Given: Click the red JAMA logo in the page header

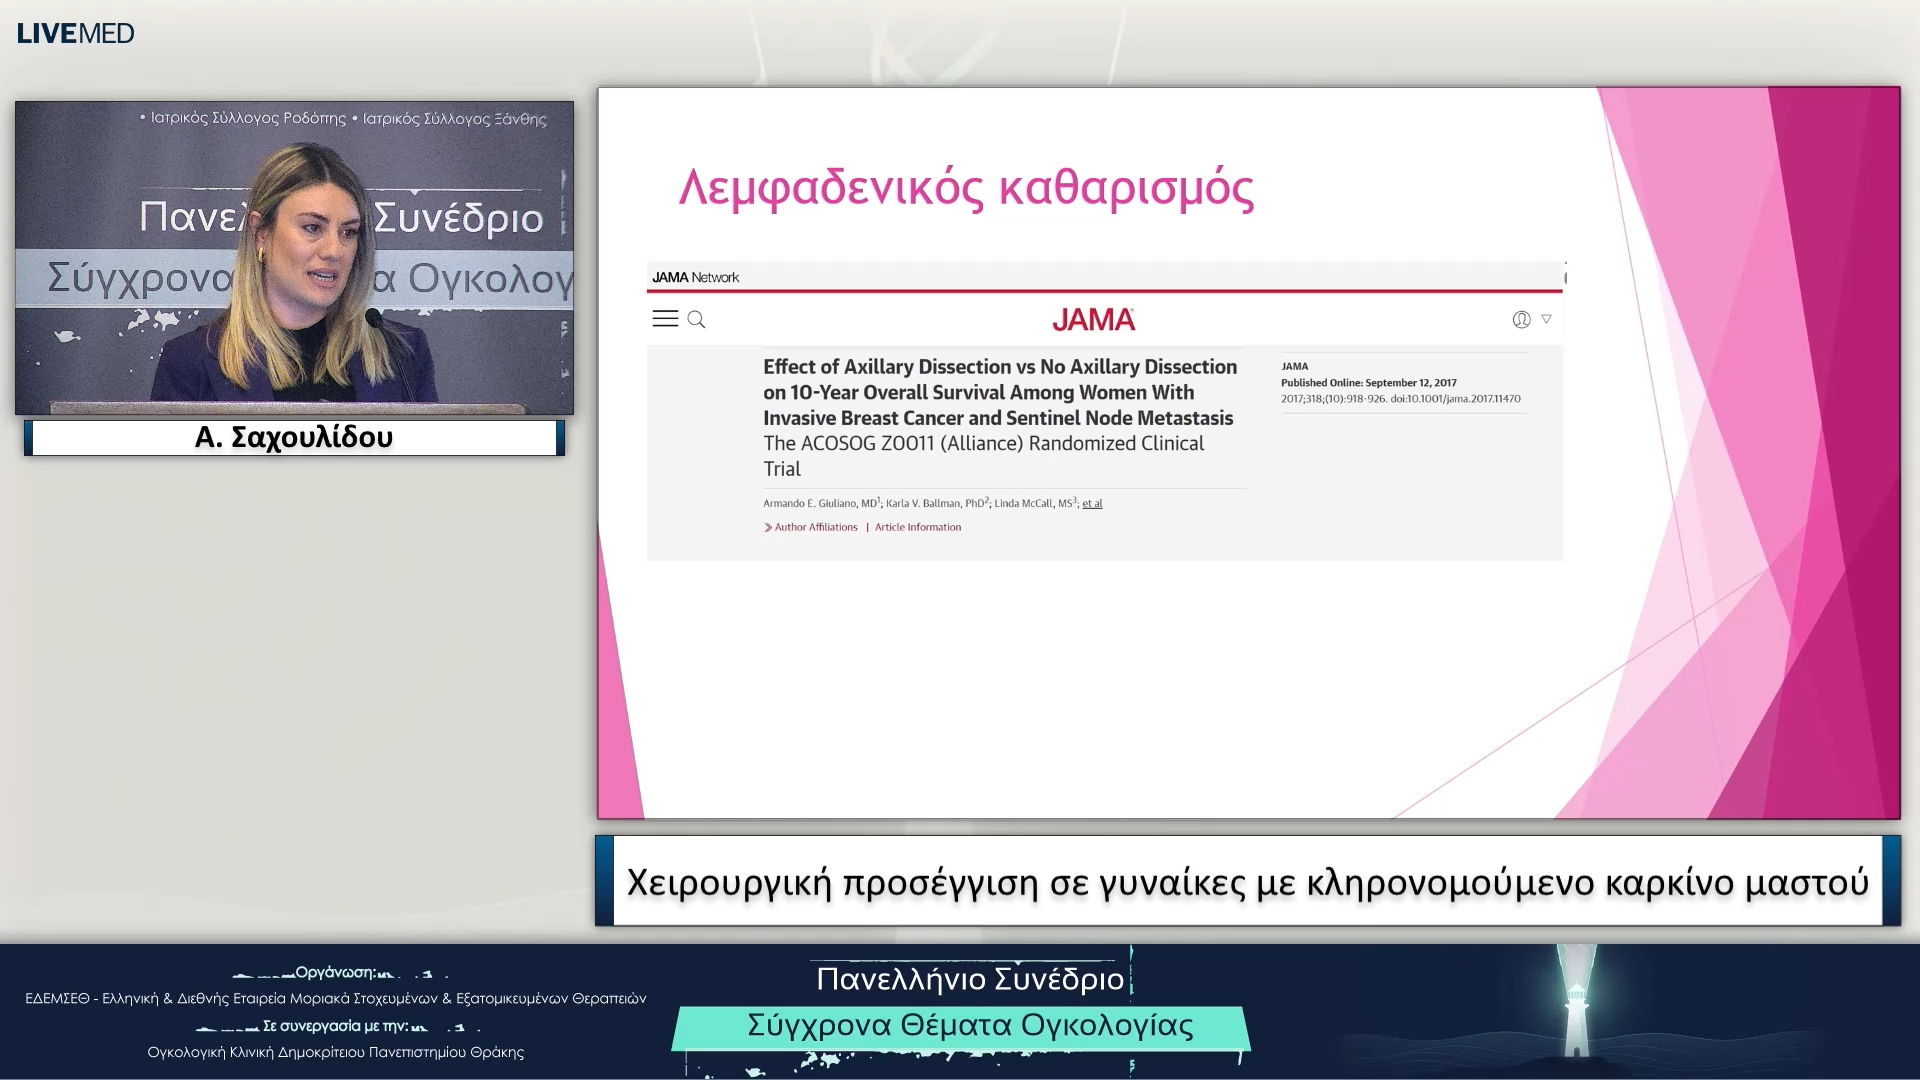Looking at the screenshot, I should coord(1093,318).
